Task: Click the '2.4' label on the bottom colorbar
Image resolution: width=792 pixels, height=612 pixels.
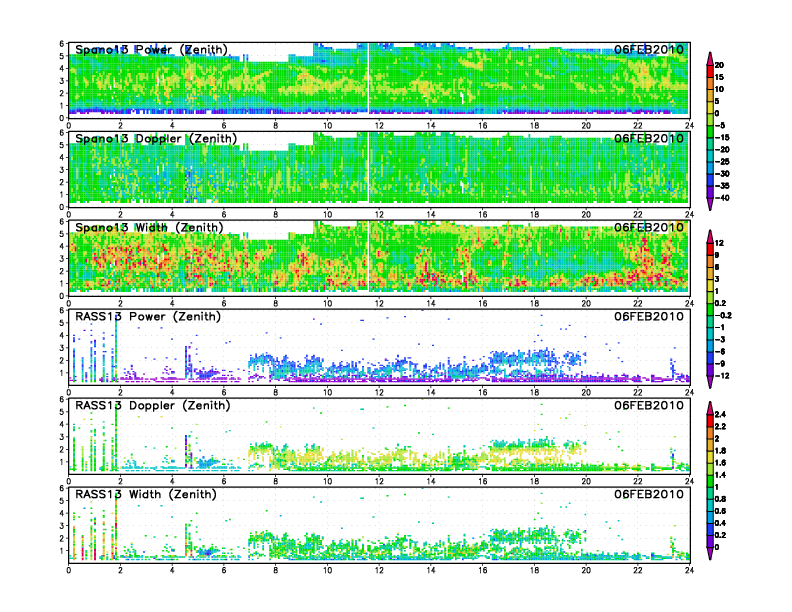Action: 720,414
